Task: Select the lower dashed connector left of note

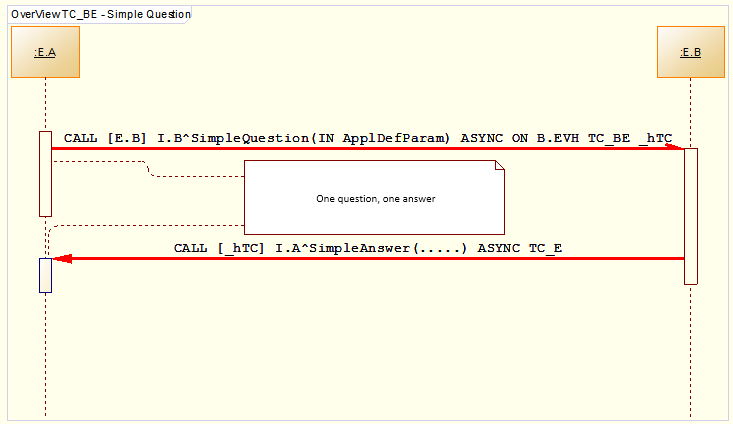Action: tap(150, 225)
